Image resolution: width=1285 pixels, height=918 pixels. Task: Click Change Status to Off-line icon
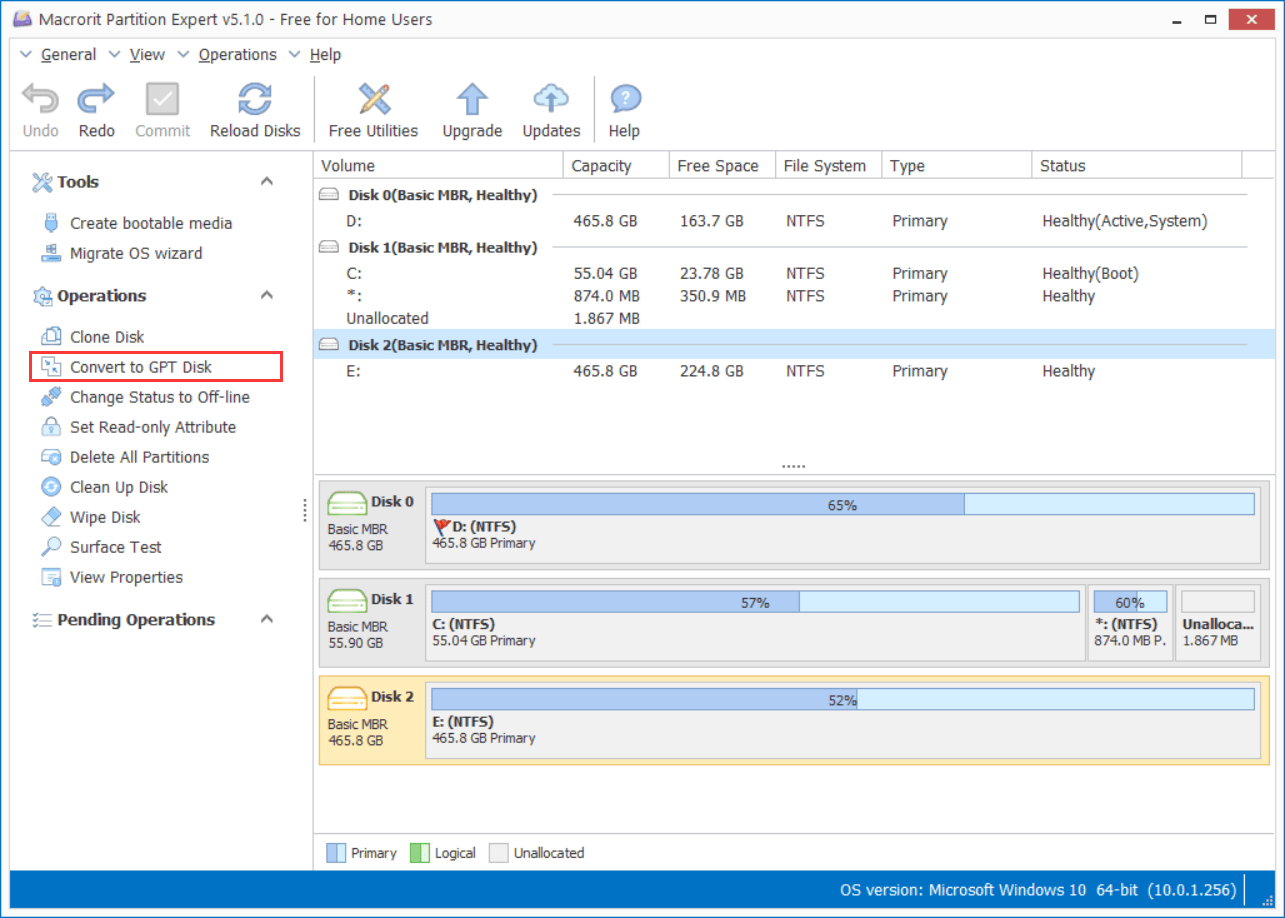(x=51, y=397)
